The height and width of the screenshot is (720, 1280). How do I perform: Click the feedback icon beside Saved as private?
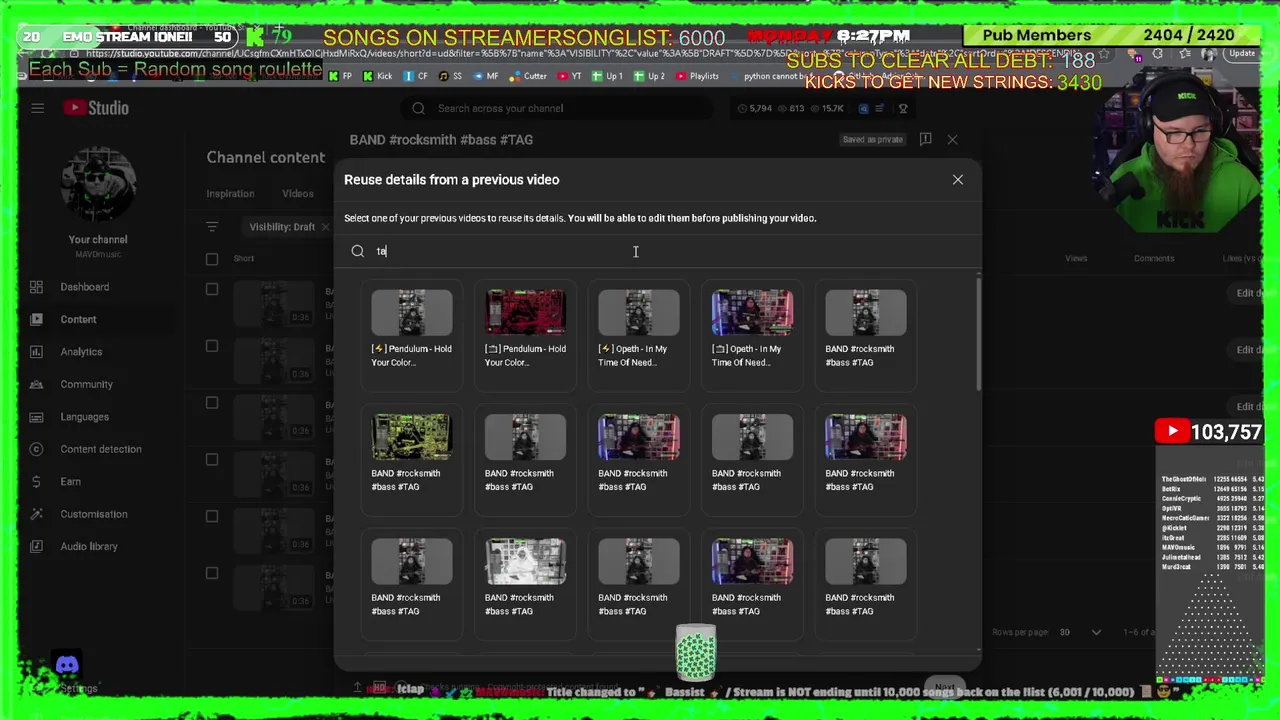(925, 140)
